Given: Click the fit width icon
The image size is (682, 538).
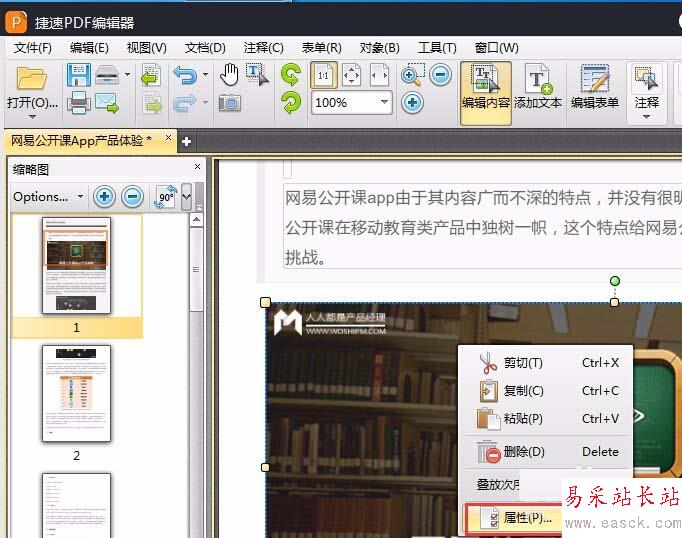Looking at the screenshot, I should click(379, 75).
